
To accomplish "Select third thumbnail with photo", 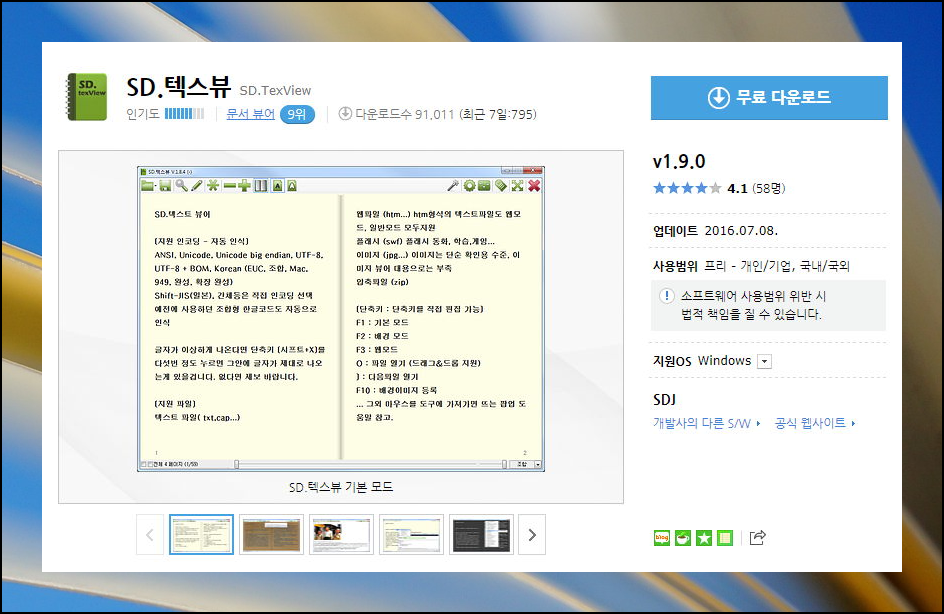I will (341, 535).
